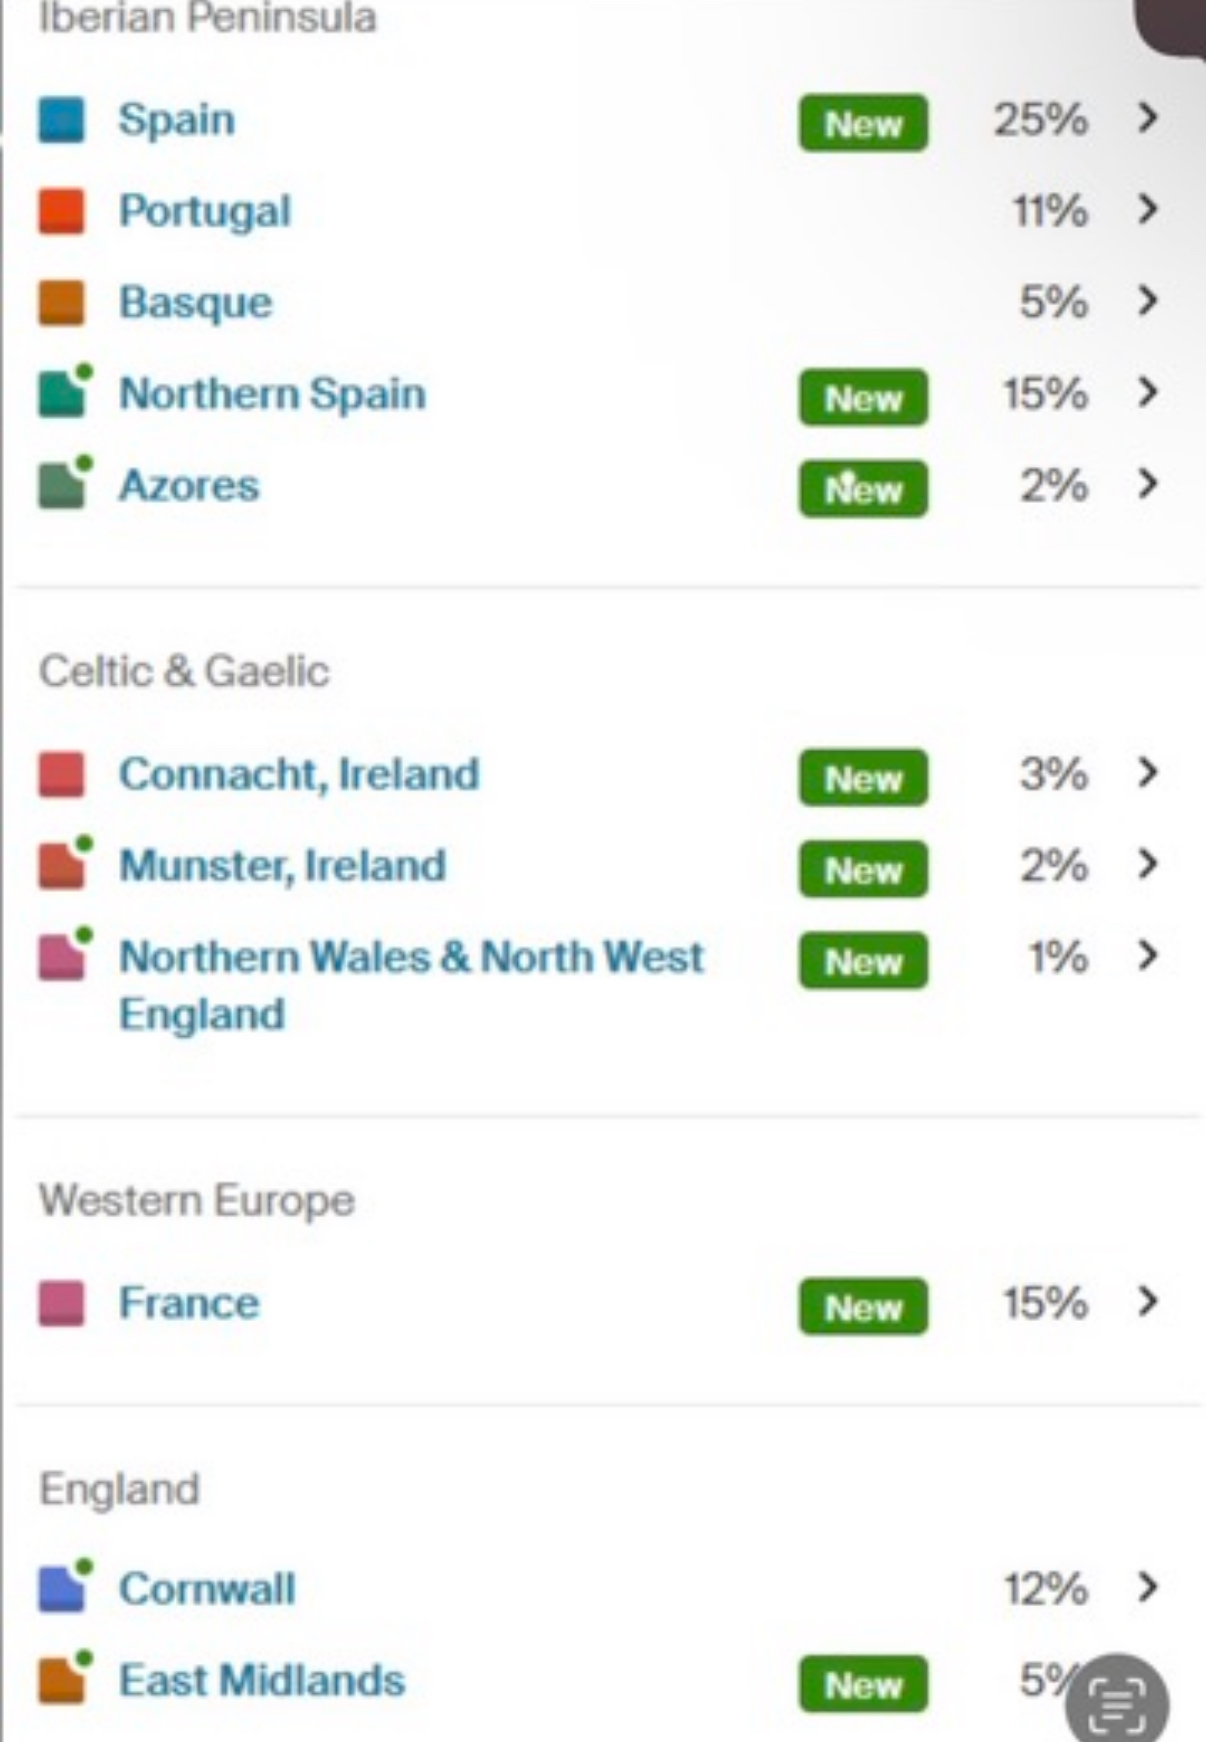Click the pink France color swatch

(61, 1303)
